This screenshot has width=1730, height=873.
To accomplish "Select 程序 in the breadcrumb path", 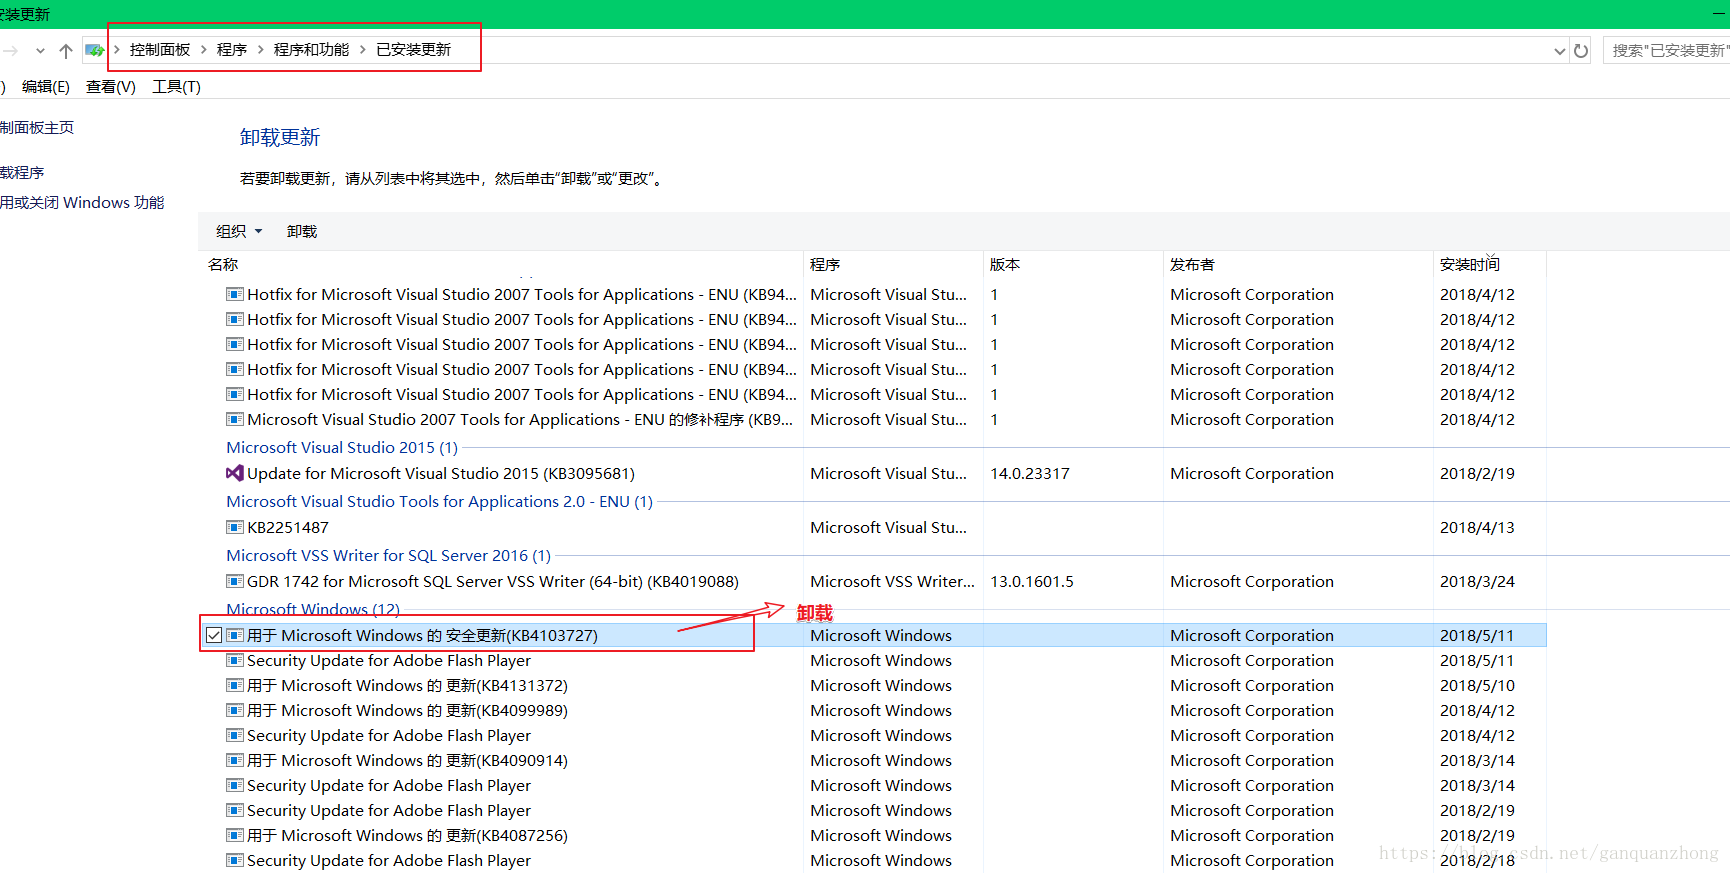I will (232, 50).
